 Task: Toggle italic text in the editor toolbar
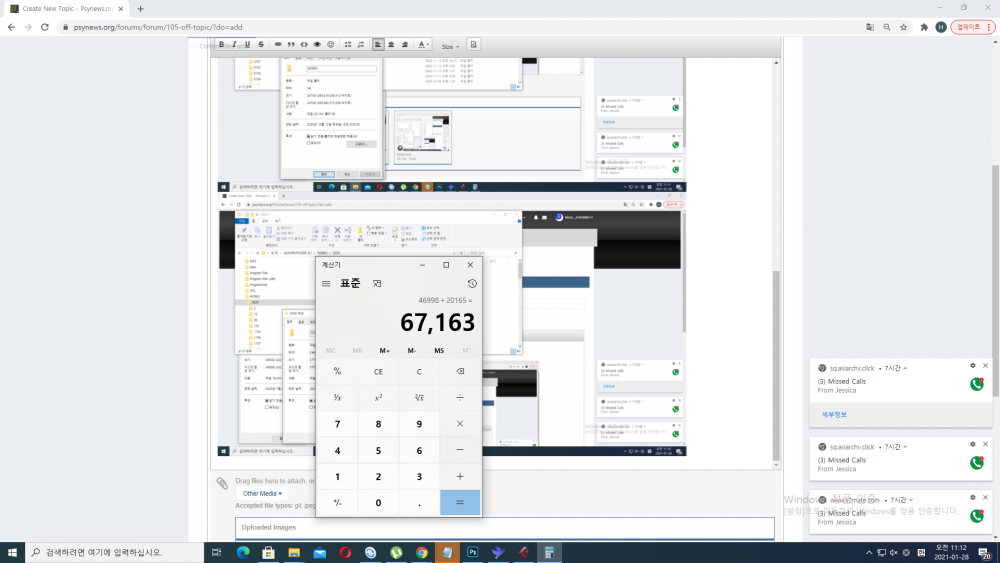234,45
